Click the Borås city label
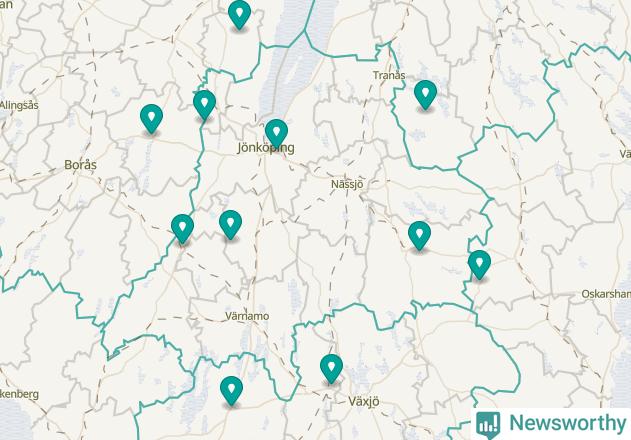 [x=80, y=165]
